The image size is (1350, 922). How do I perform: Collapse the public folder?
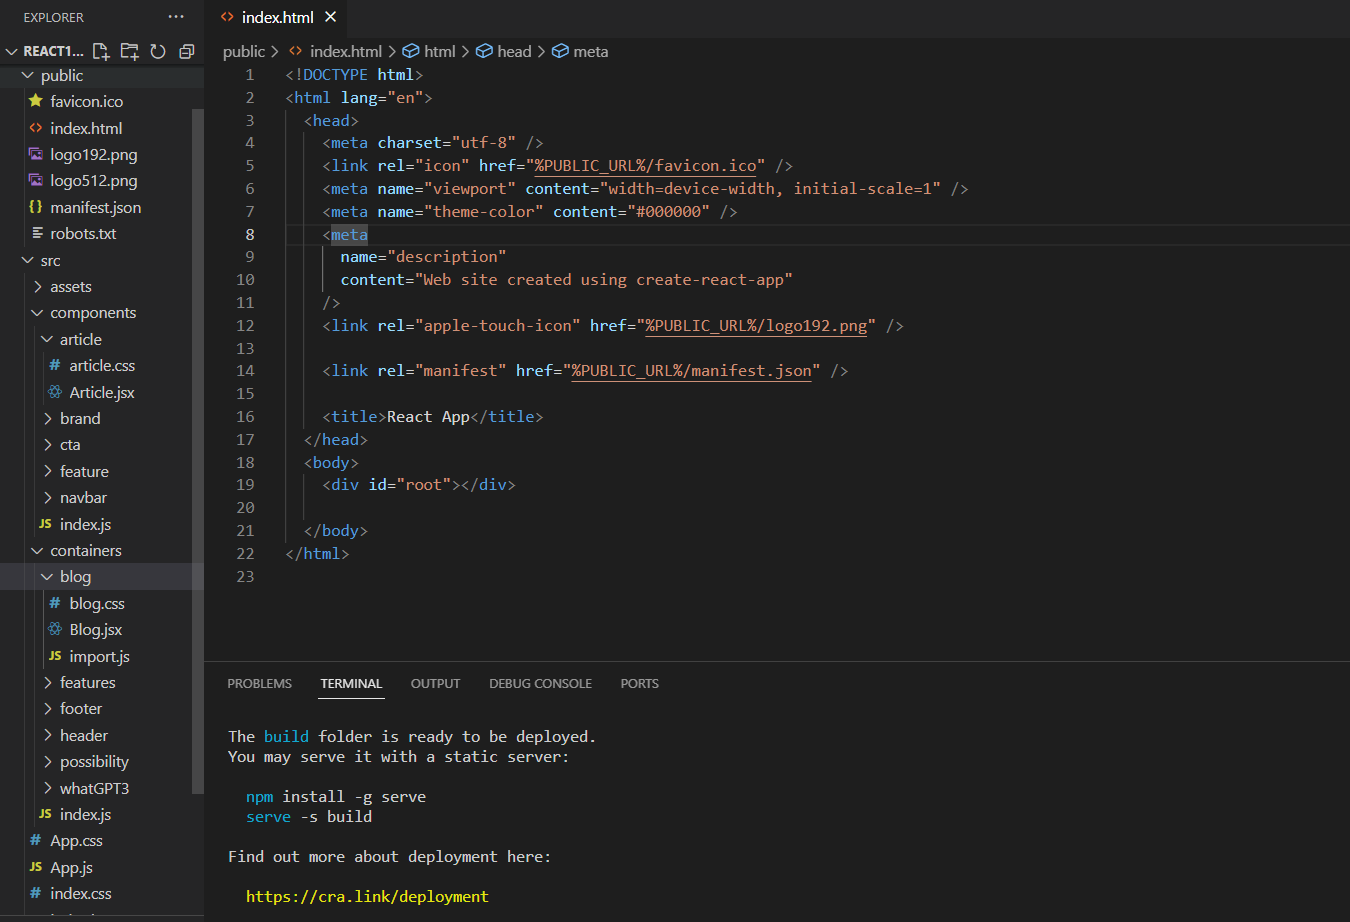click(x=61, y=76)
